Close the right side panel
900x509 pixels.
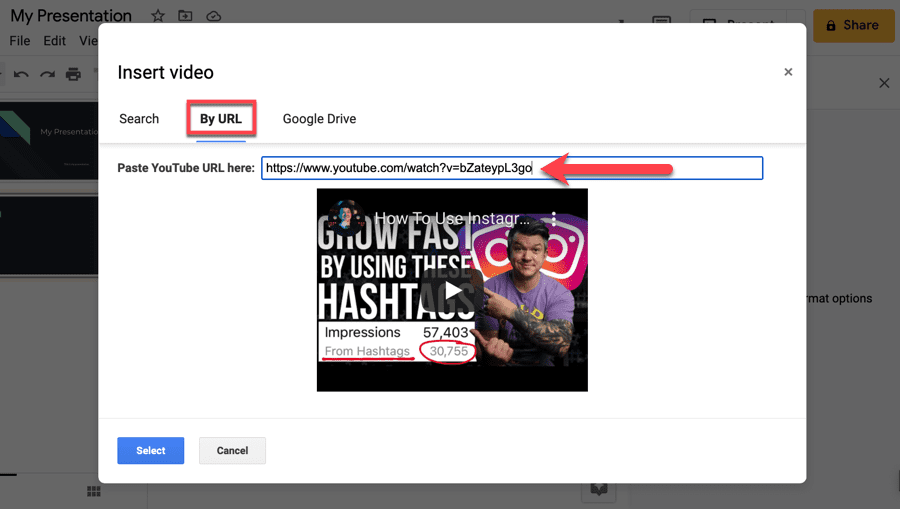884,83
